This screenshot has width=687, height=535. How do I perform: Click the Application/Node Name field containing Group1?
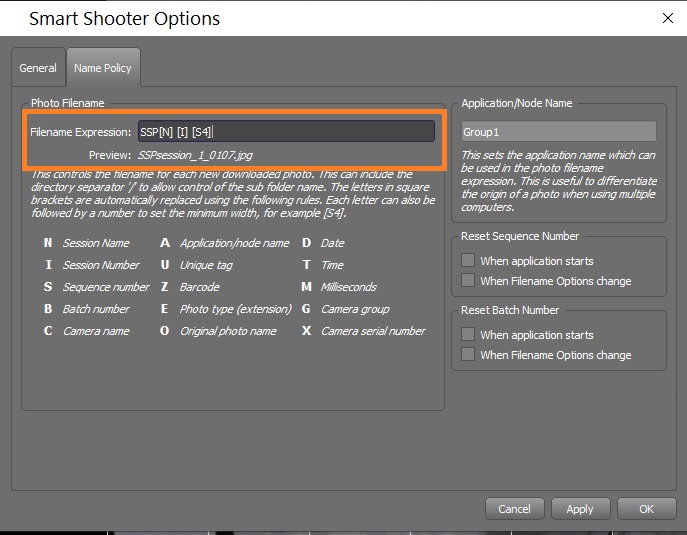tap(558, 131)
